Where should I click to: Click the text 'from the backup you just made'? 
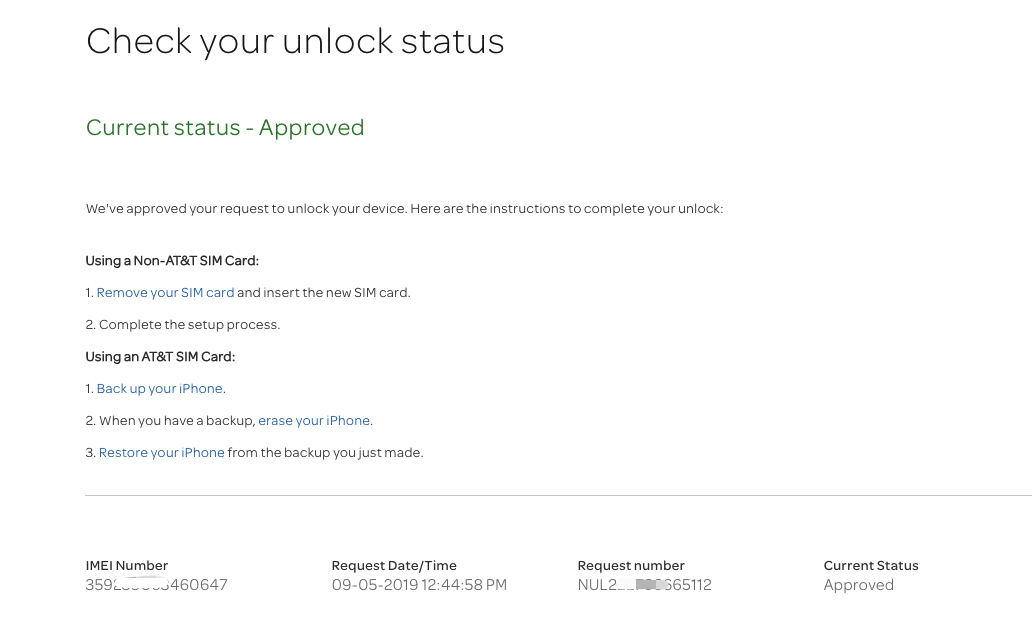tap(324, 453)
